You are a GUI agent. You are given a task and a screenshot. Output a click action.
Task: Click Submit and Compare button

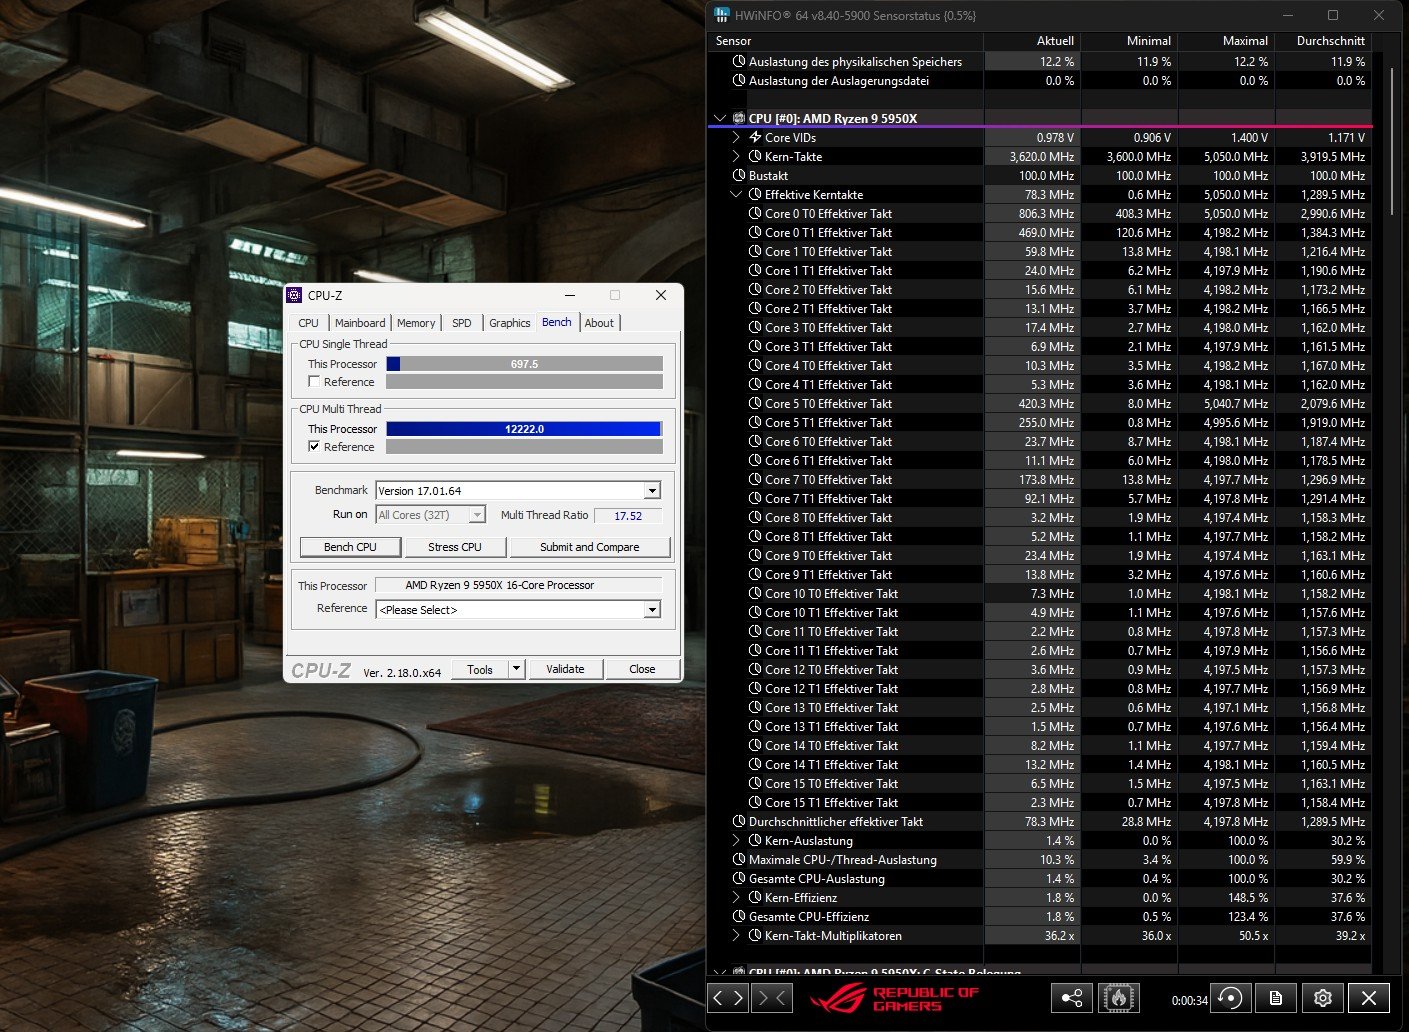(590, 547)
